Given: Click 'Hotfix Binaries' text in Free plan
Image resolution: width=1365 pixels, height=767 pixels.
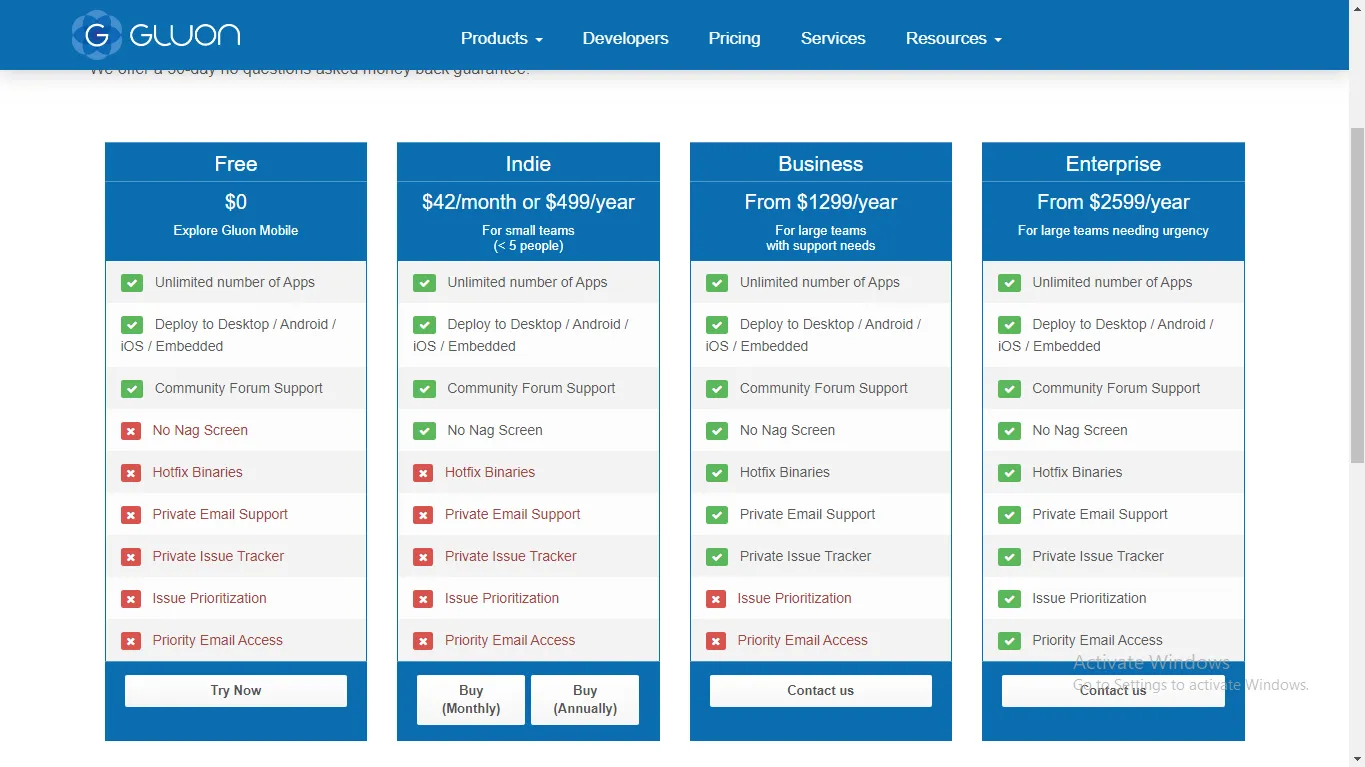Looking at the screenshot, I should pos(198,473).
